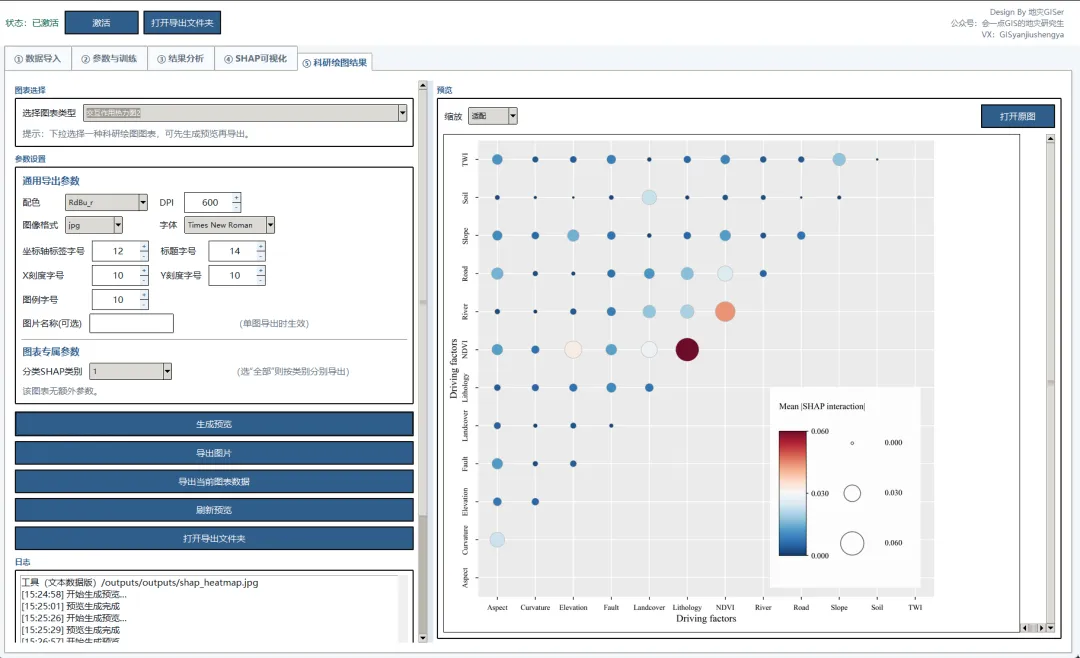Screen dimensions: 1080x658
Task: Click the 导出当前图表数据 button
Action: pyautogui.click(x=214, y=482)
